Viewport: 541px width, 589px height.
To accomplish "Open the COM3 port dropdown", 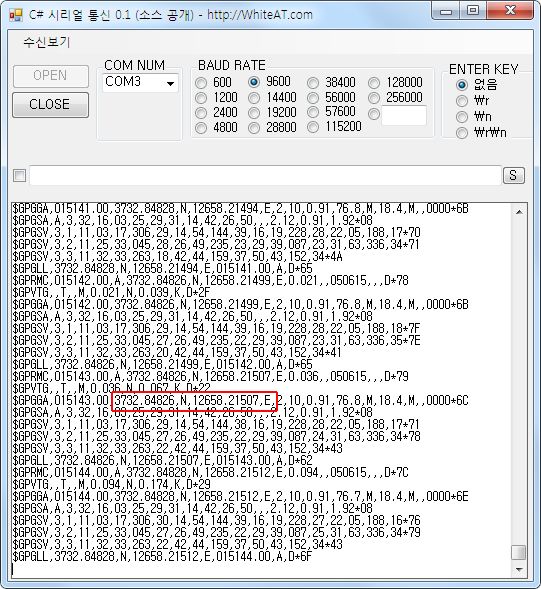I will click(140, 82).
